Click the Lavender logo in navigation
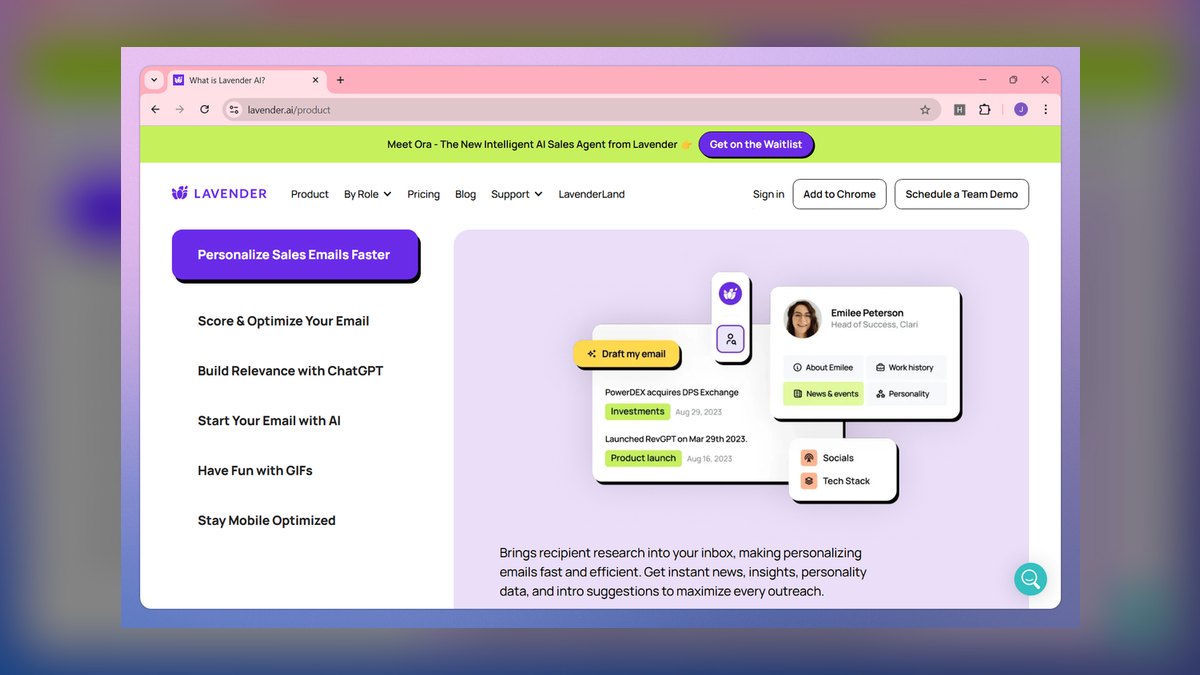 pyautogui.click(x=219, y=194)
